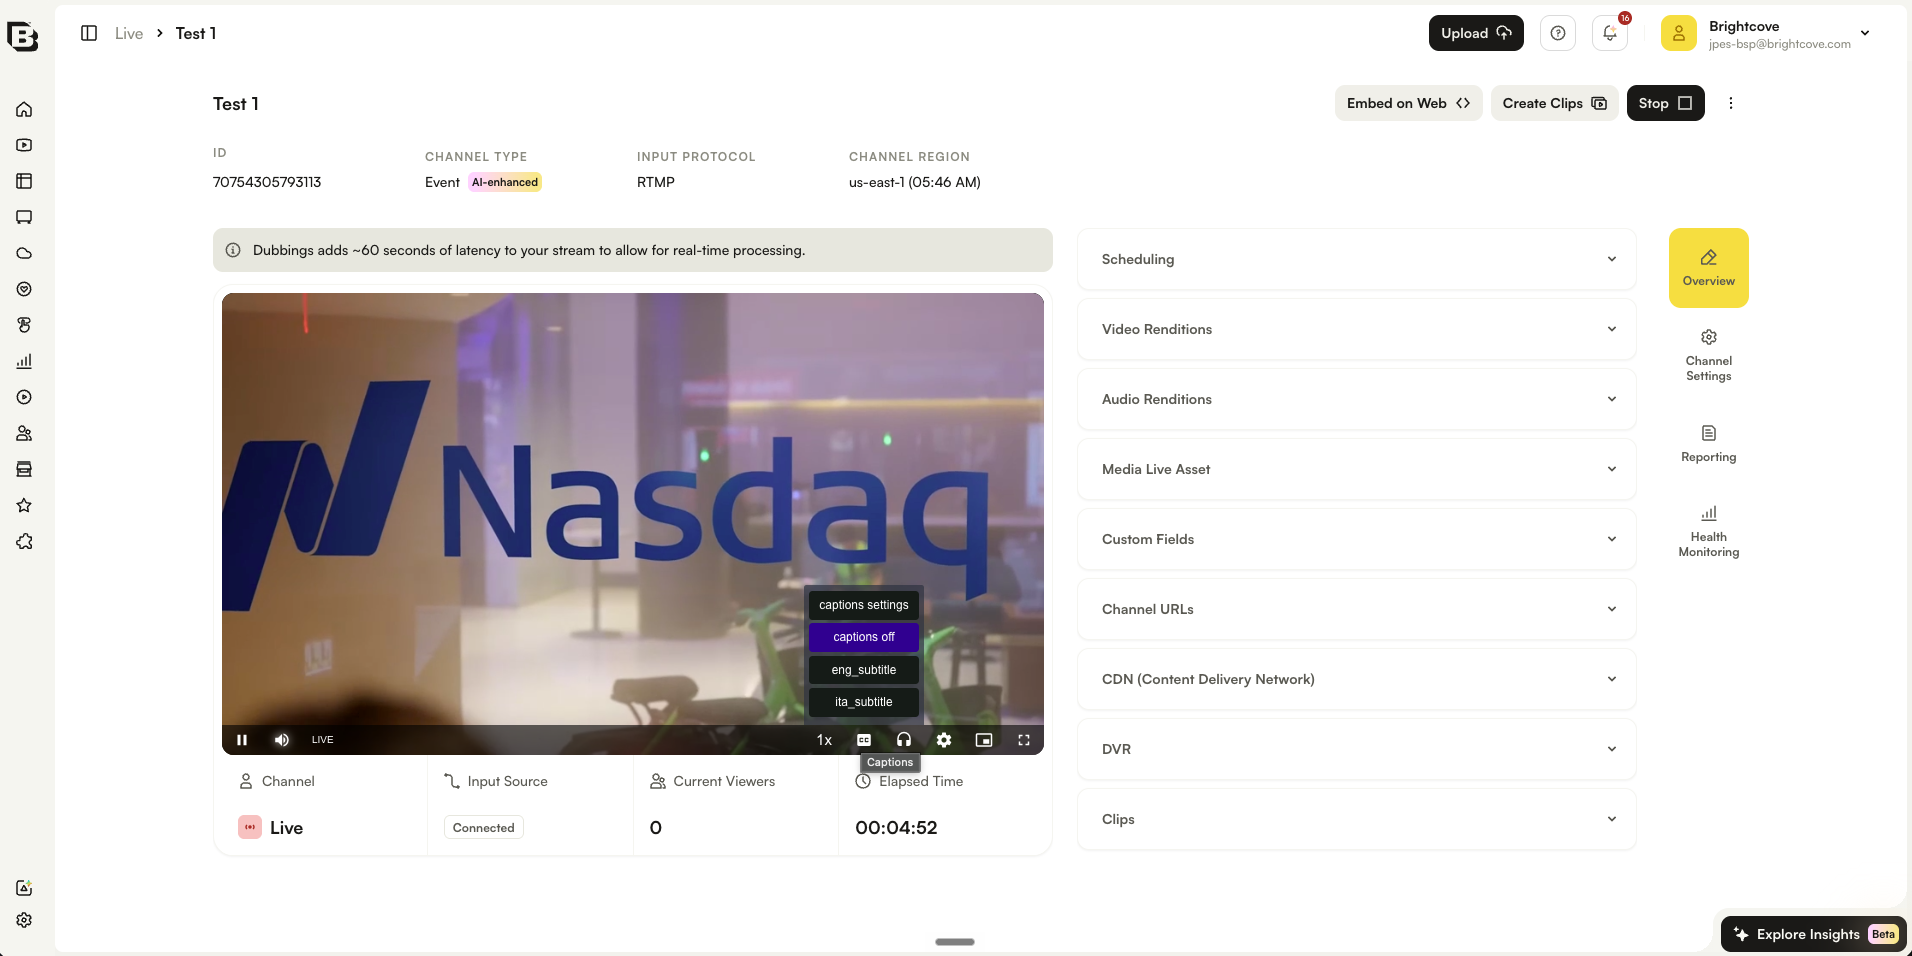Expand the Scheduling section

coord(1357,259)
